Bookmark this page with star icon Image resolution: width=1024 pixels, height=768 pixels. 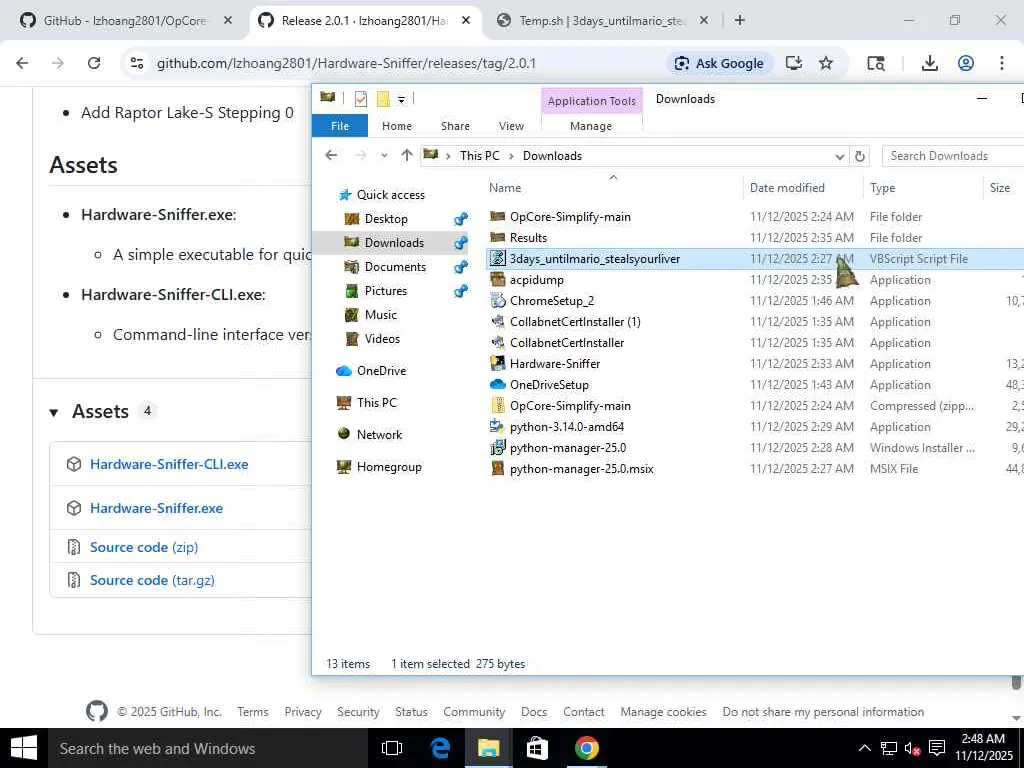click(x=826, y=63)
